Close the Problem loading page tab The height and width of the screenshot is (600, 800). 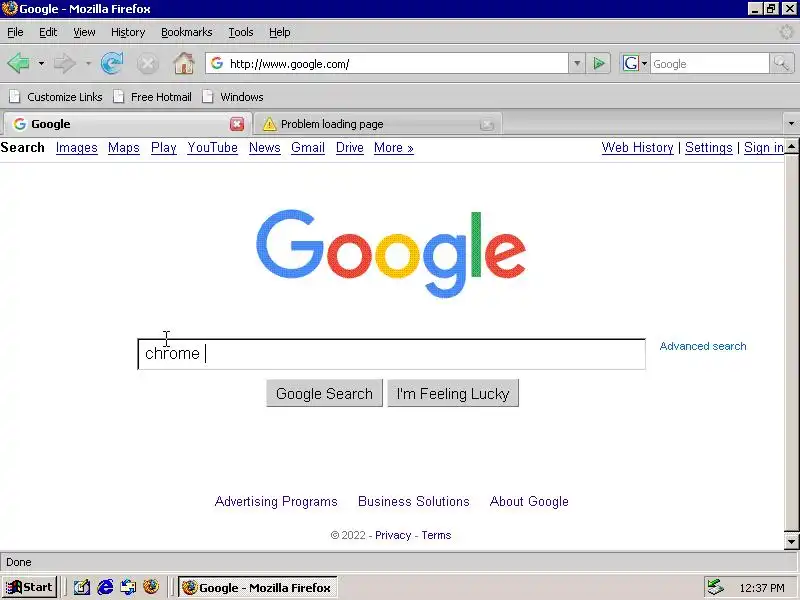487,124
